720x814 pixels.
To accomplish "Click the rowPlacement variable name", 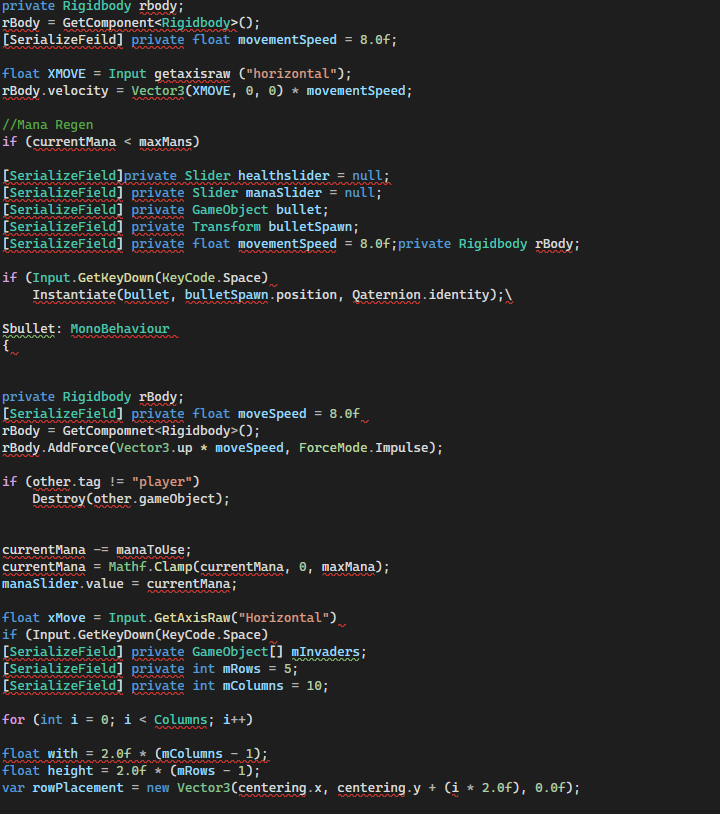I will [78, 788].
